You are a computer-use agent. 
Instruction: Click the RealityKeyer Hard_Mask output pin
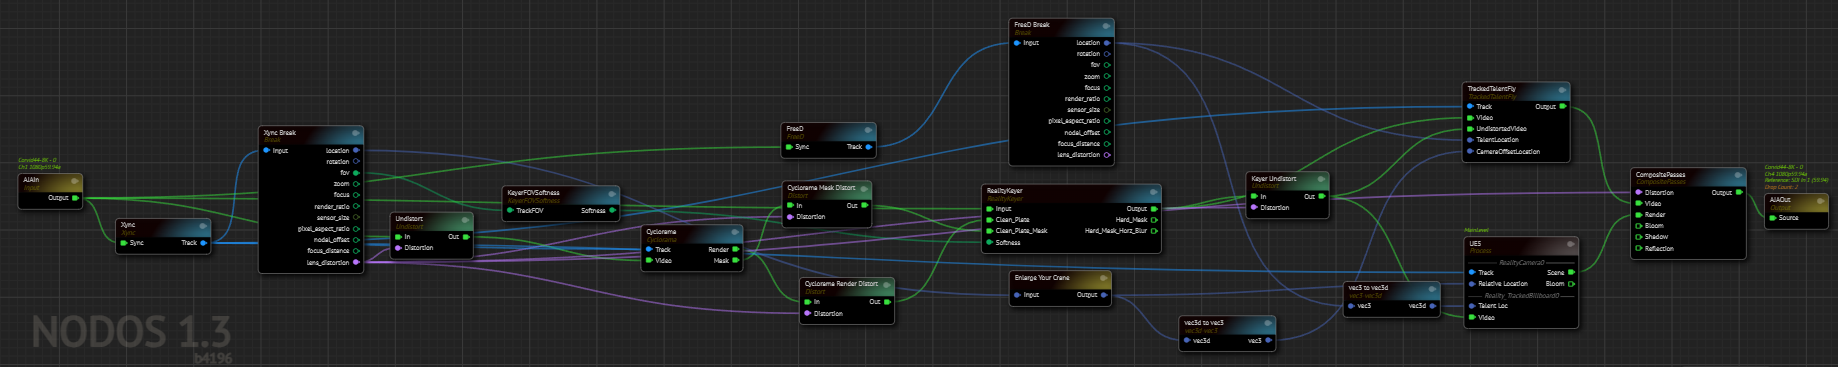[1154, 220]
